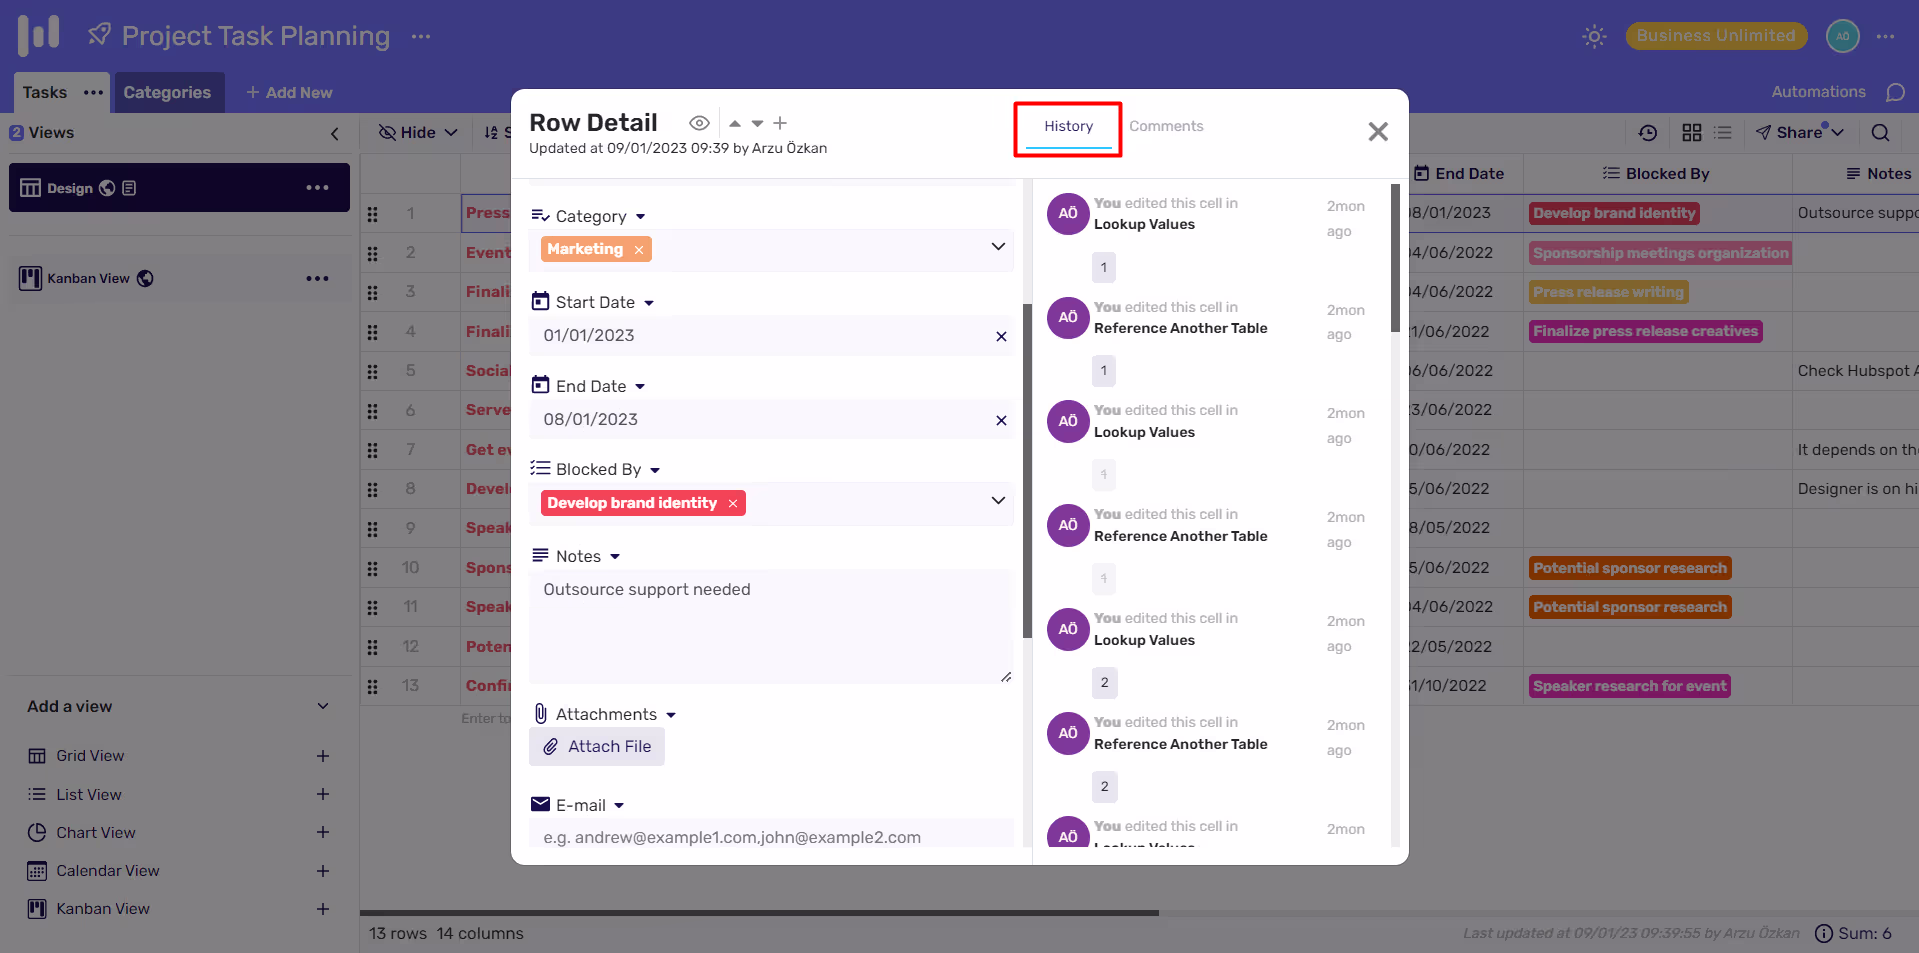The image size is (1919, 953).
Task: Add a Grid View with plus icon
Action: [x=323, y=756]
